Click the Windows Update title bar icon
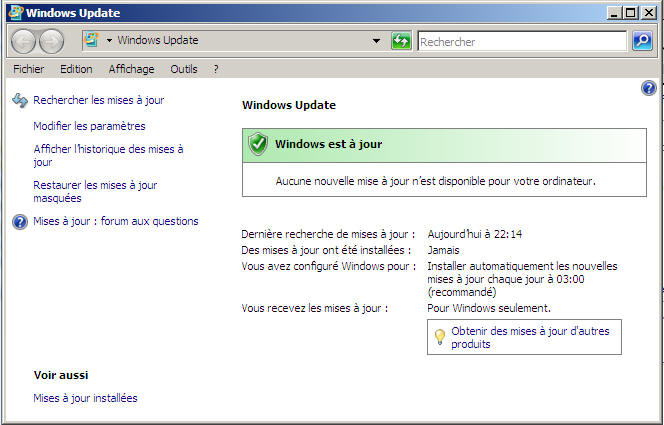 point(16,13)
